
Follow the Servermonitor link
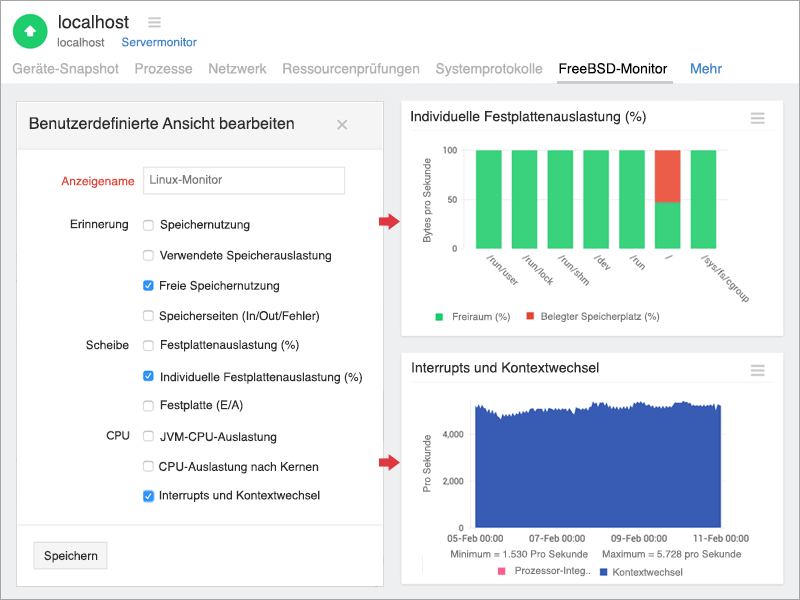(x=159, y=43)
